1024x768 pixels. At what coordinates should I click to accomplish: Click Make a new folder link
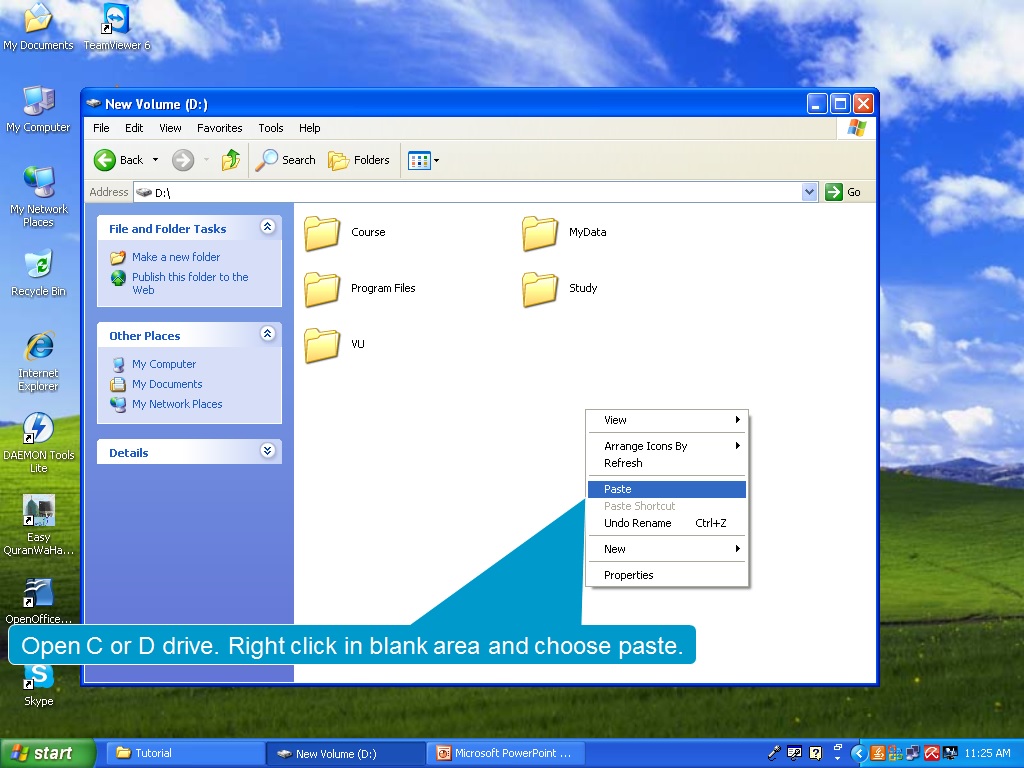[176, 257]
